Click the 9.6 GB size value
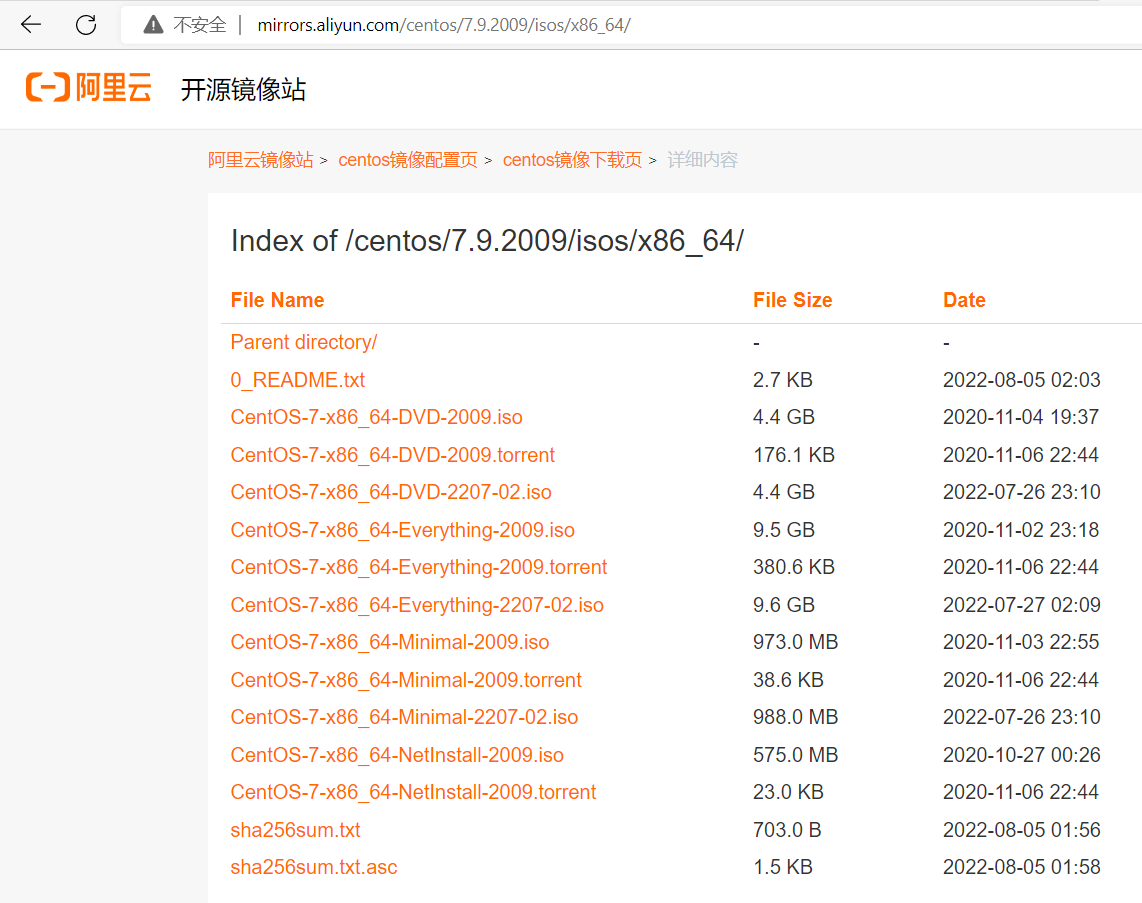This screenshot has width=1142, height=903. (784, 605)
